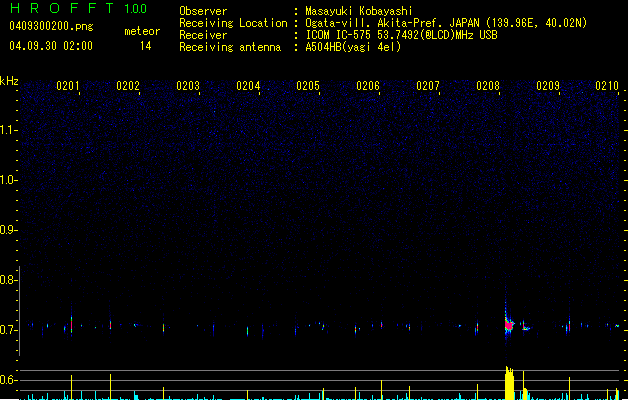Click the 0.8 kHz axis label

pyautogui.click(x=8, y=280)
